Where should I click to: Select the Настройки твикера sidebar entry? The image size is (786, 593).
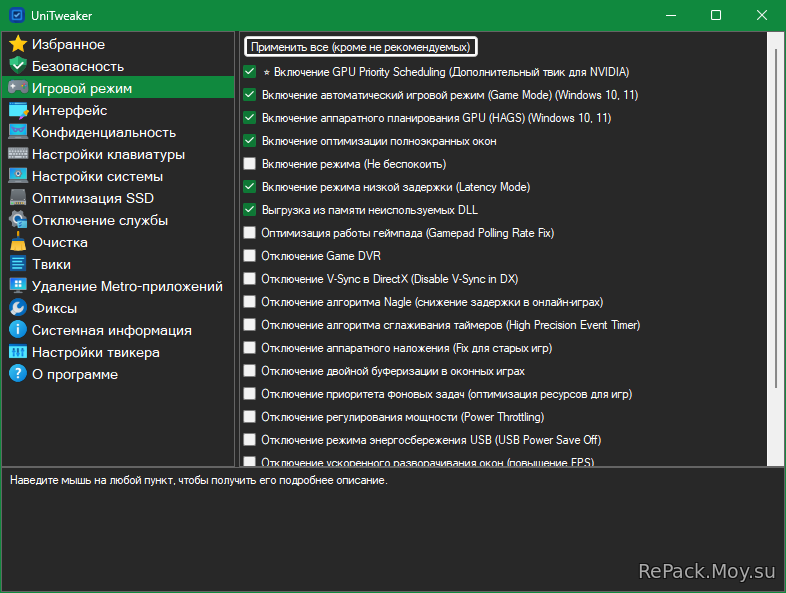coord(95,352)
